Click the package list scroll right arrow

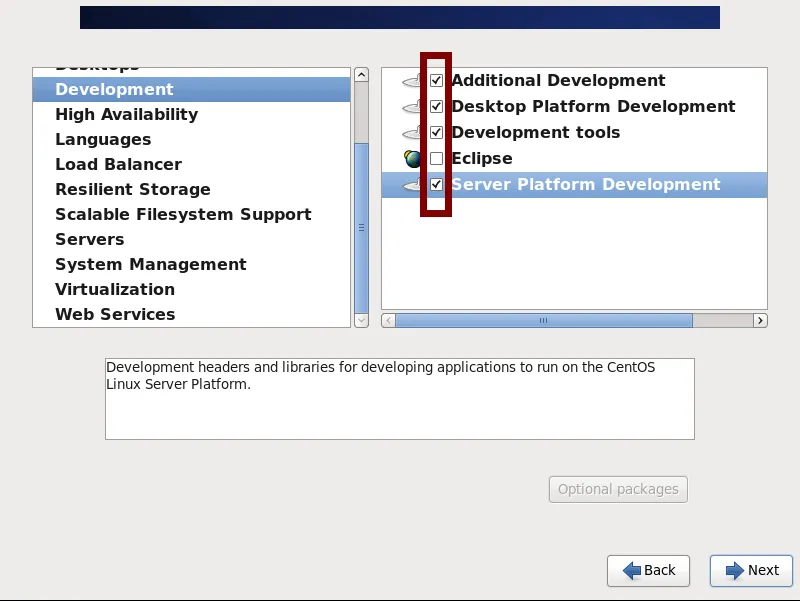tap(760, 320)
